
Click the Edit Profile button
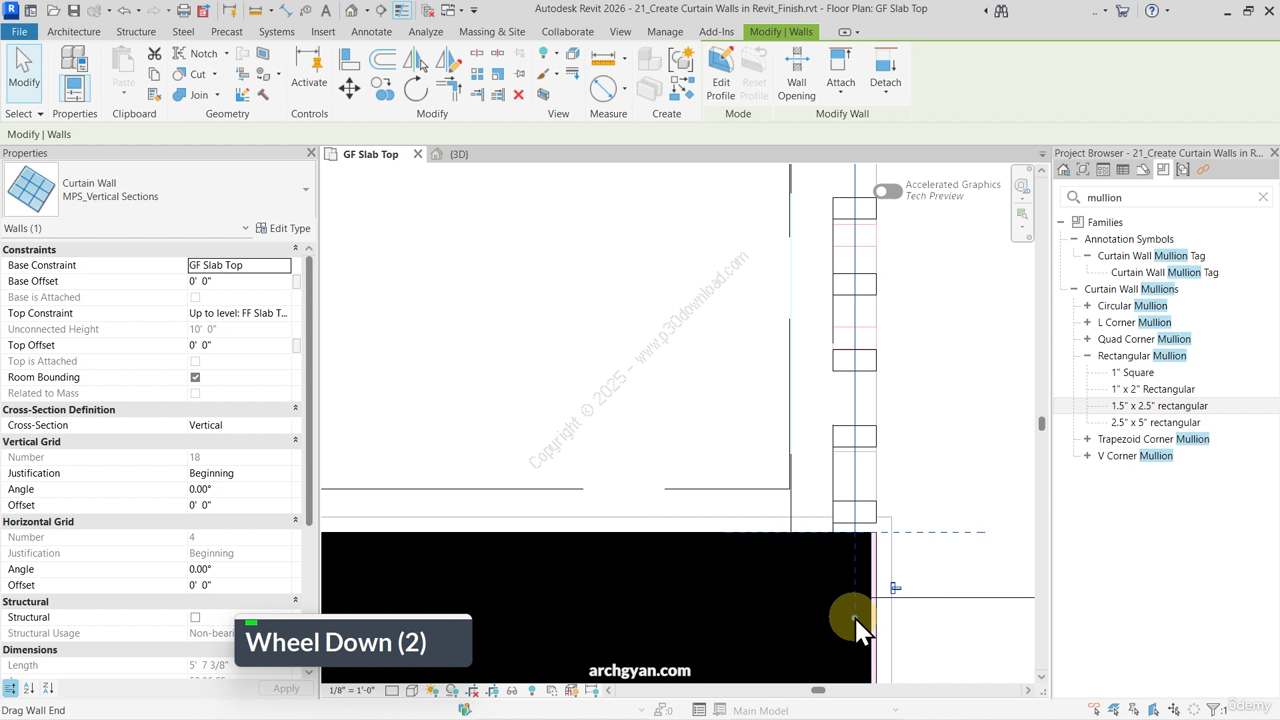721,74
